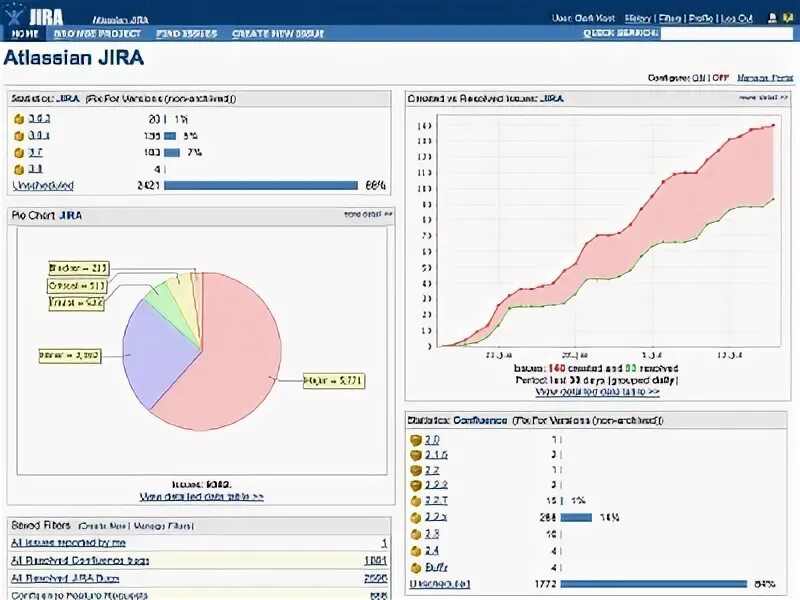Image resolution: width=800 pixels, height=600 pixels.
Task: Click the rightmost icon in the top header
Action: [x=788, y=18]
